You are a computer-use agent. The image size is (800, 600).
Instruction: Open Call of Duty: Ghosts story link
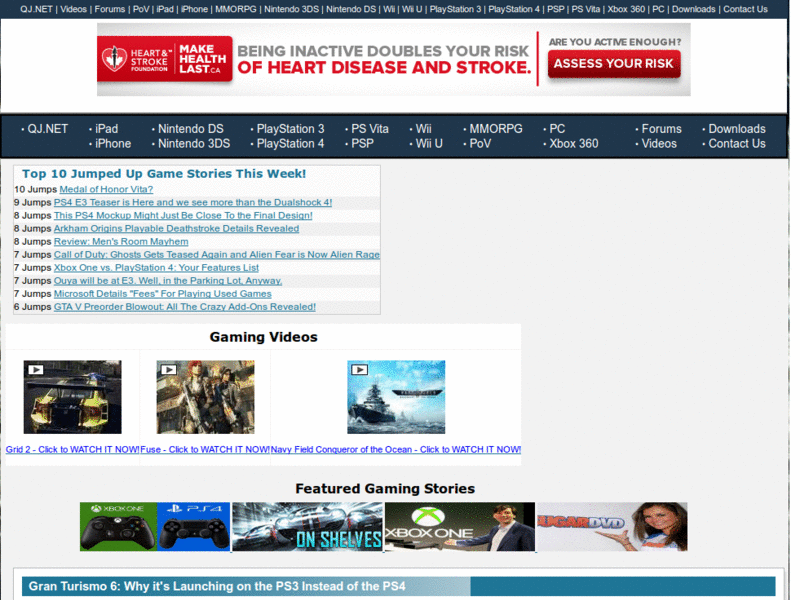pos(217,255)
